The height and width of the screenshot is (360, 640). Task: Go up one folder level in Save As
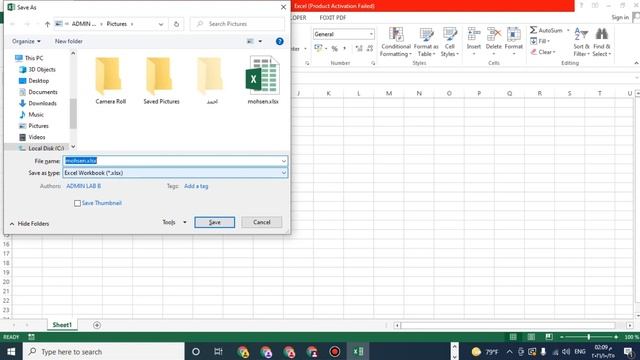pos(47,24)
